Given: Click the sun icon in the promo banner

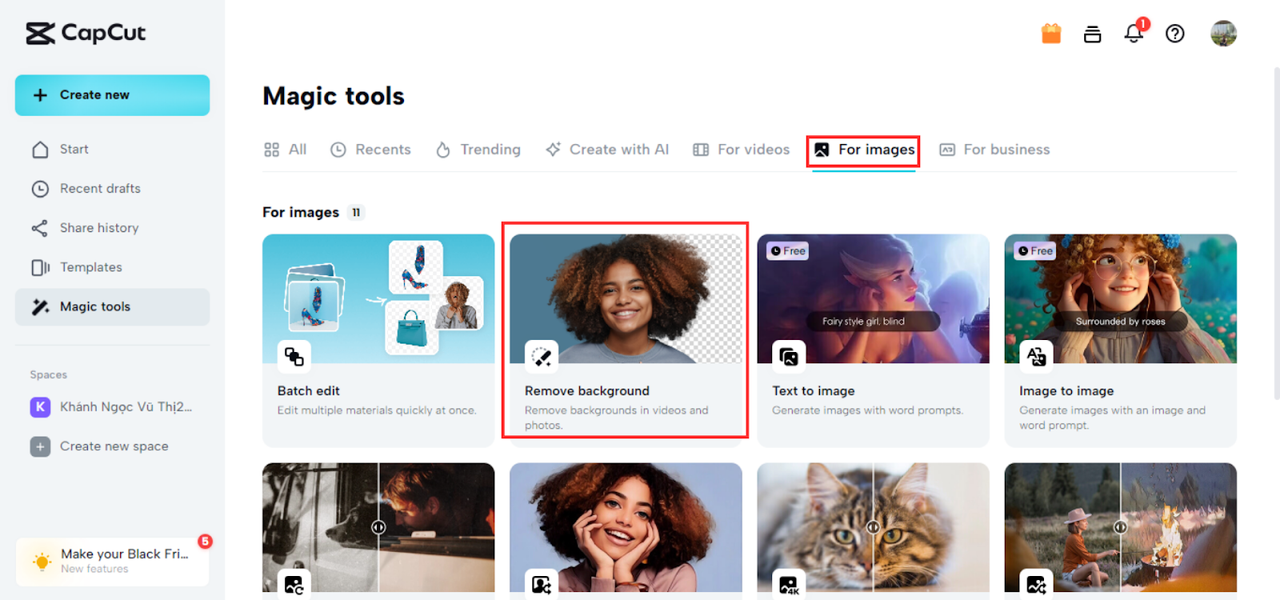Looking at the screenshot, I should (41, 562).
